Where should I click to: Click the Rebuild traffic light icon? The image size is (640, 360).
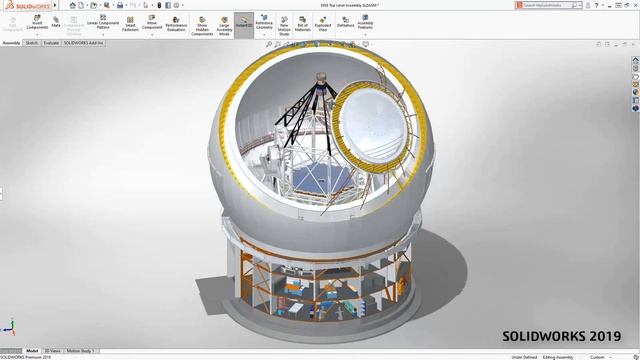159,5
